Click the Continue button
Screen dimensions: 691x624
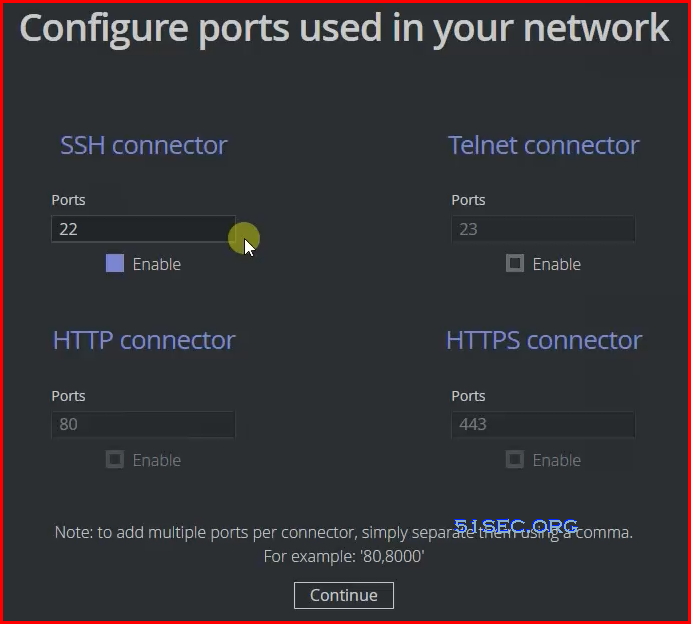pyautogui.click(x=344, y=595)
